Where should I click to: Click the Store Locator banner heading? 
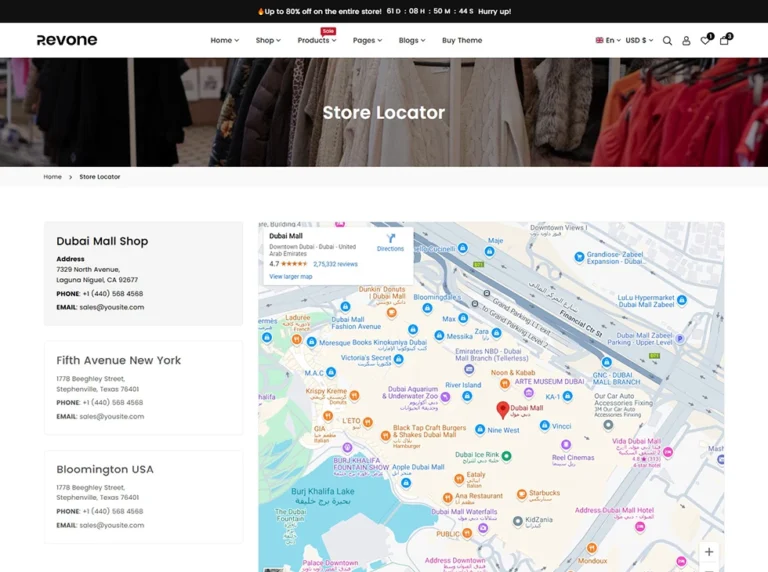pyautogui.click(x=384, y=113)
